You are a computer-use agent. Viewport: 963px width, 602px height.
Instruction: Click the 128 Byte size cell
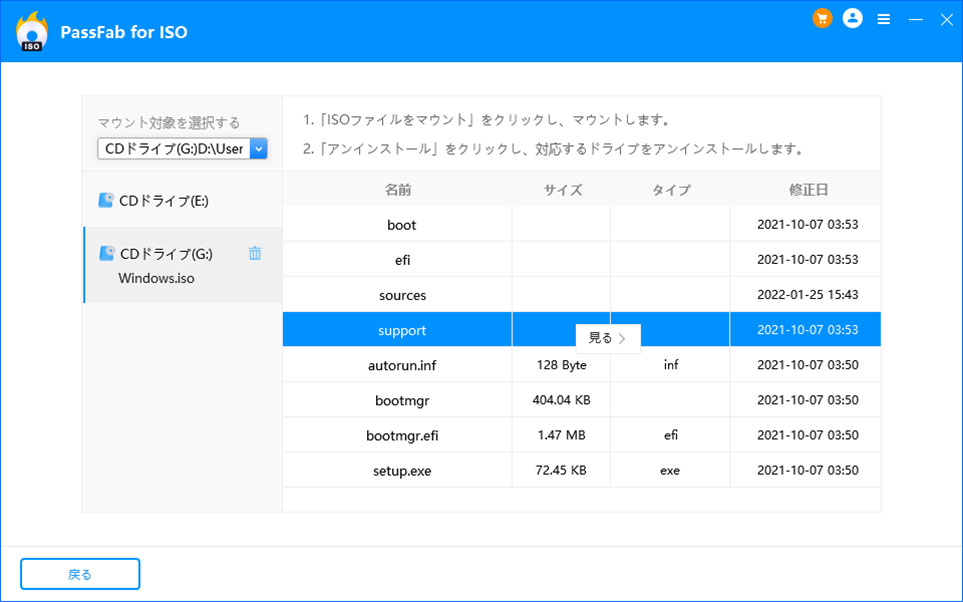561,365
